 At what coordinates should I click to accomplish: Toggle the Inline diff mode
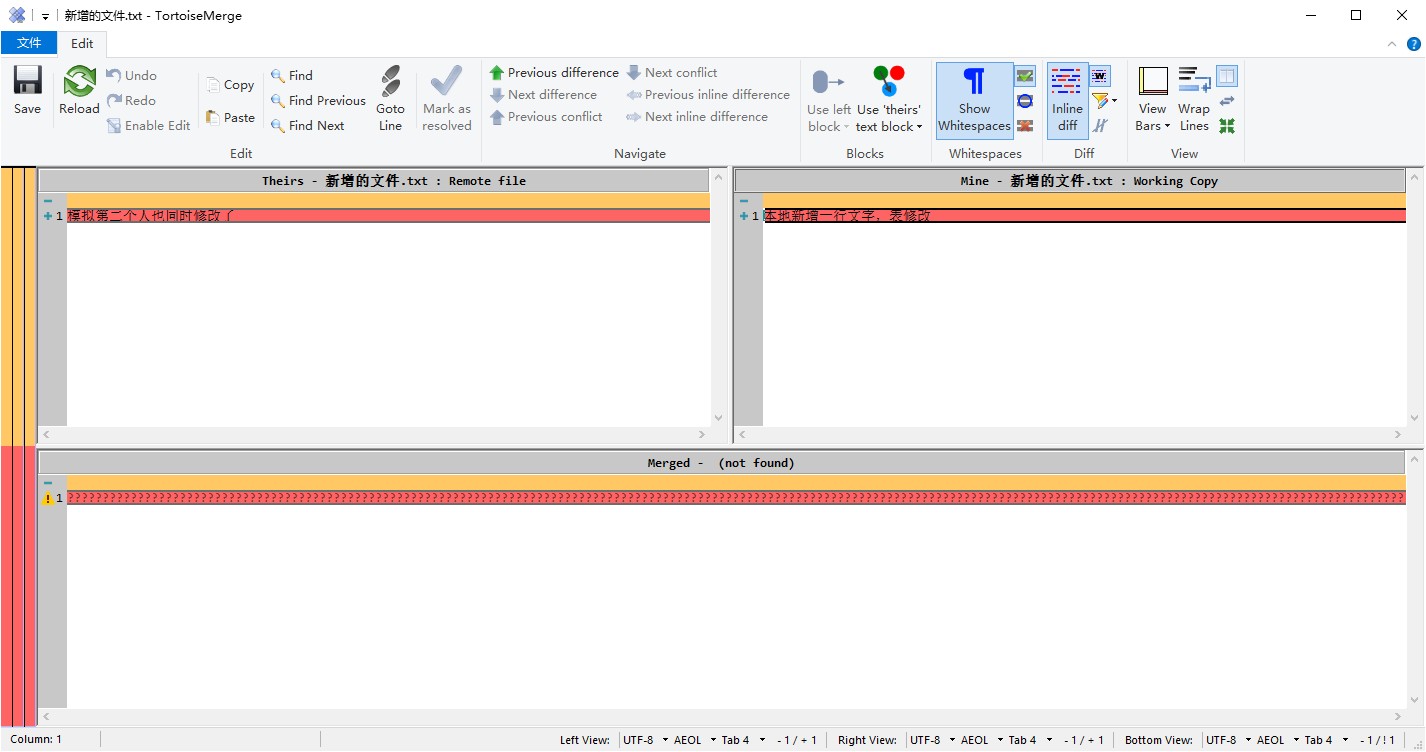[1067, 99]
